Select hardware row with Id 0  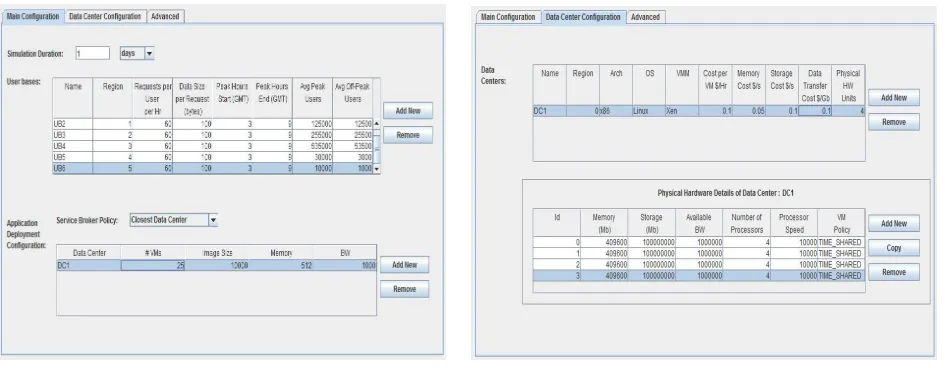click(x=699, y=242)
